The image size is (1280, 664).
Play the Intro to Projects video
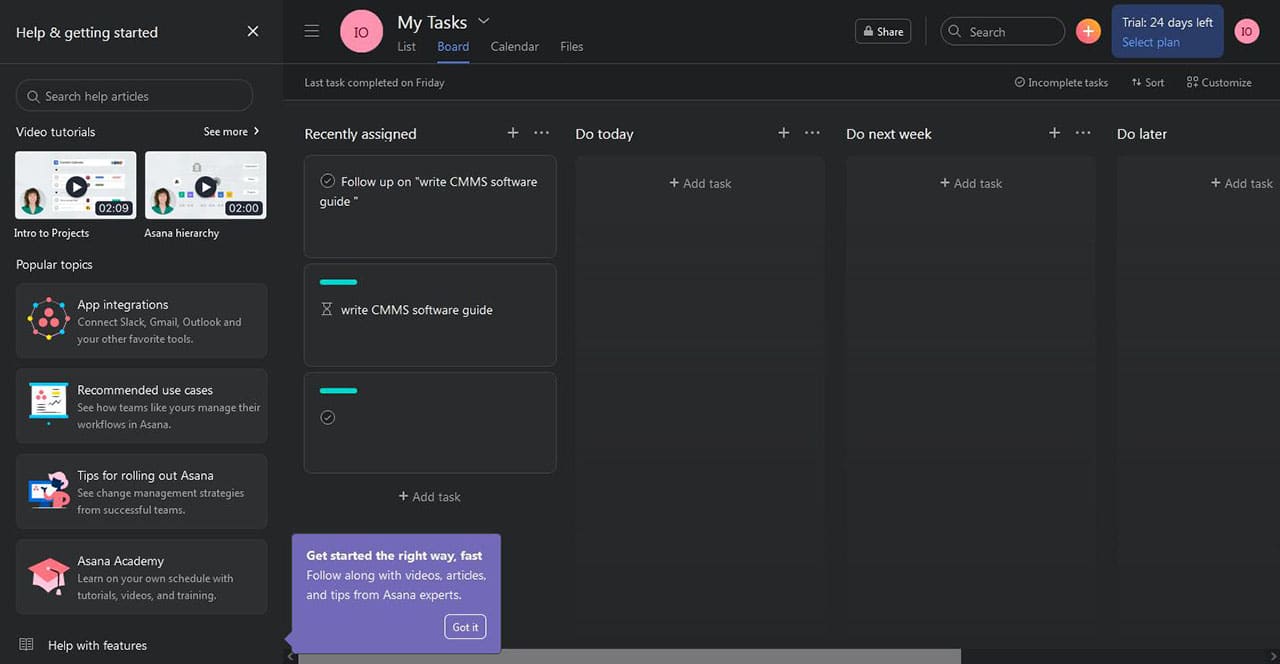click(x=76, y=186)
